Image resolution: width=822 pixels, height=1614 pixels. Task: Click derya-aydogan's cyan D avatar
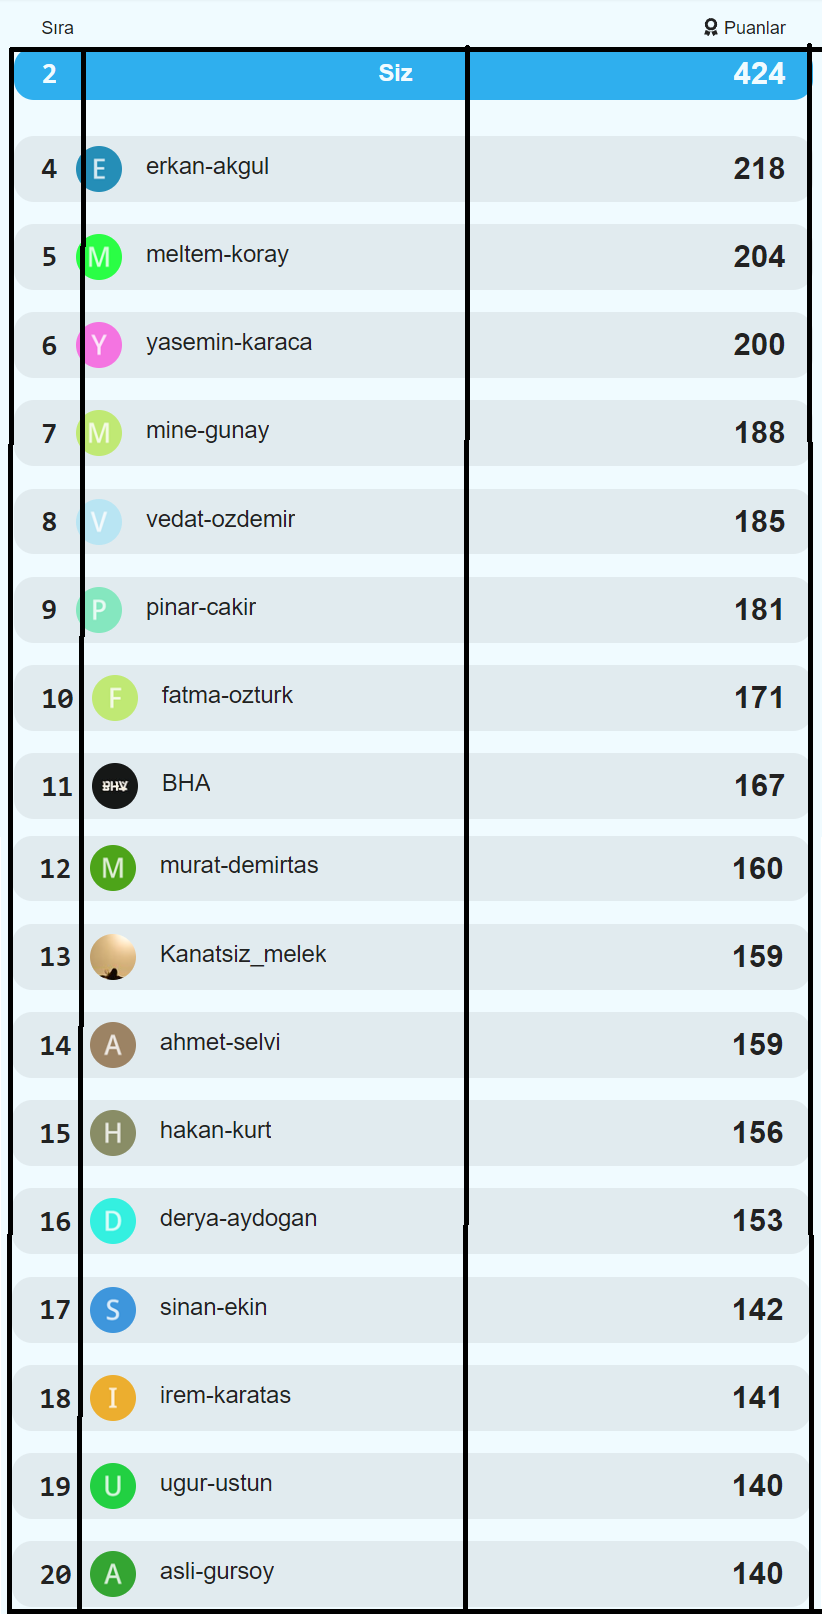click(113, 1221)
